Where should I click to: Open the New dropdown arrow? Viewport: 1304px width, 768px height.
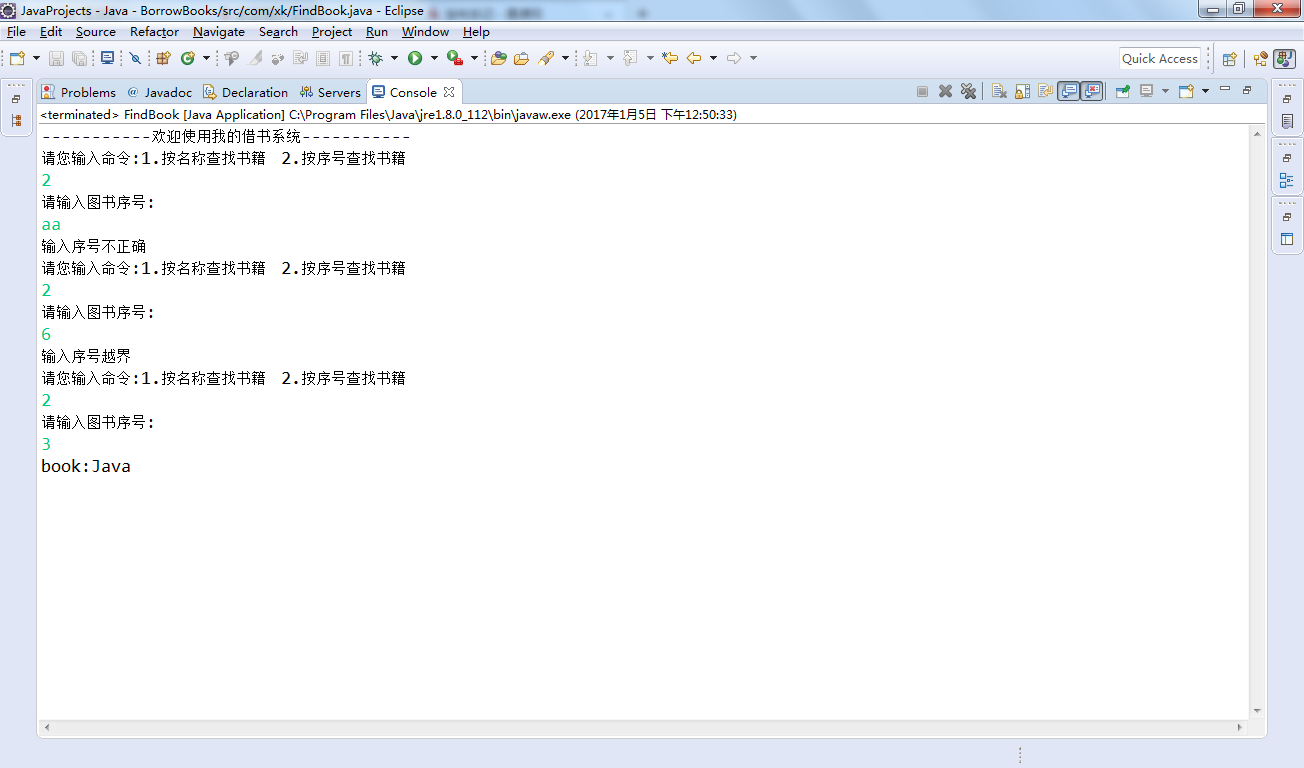[36, 58]
